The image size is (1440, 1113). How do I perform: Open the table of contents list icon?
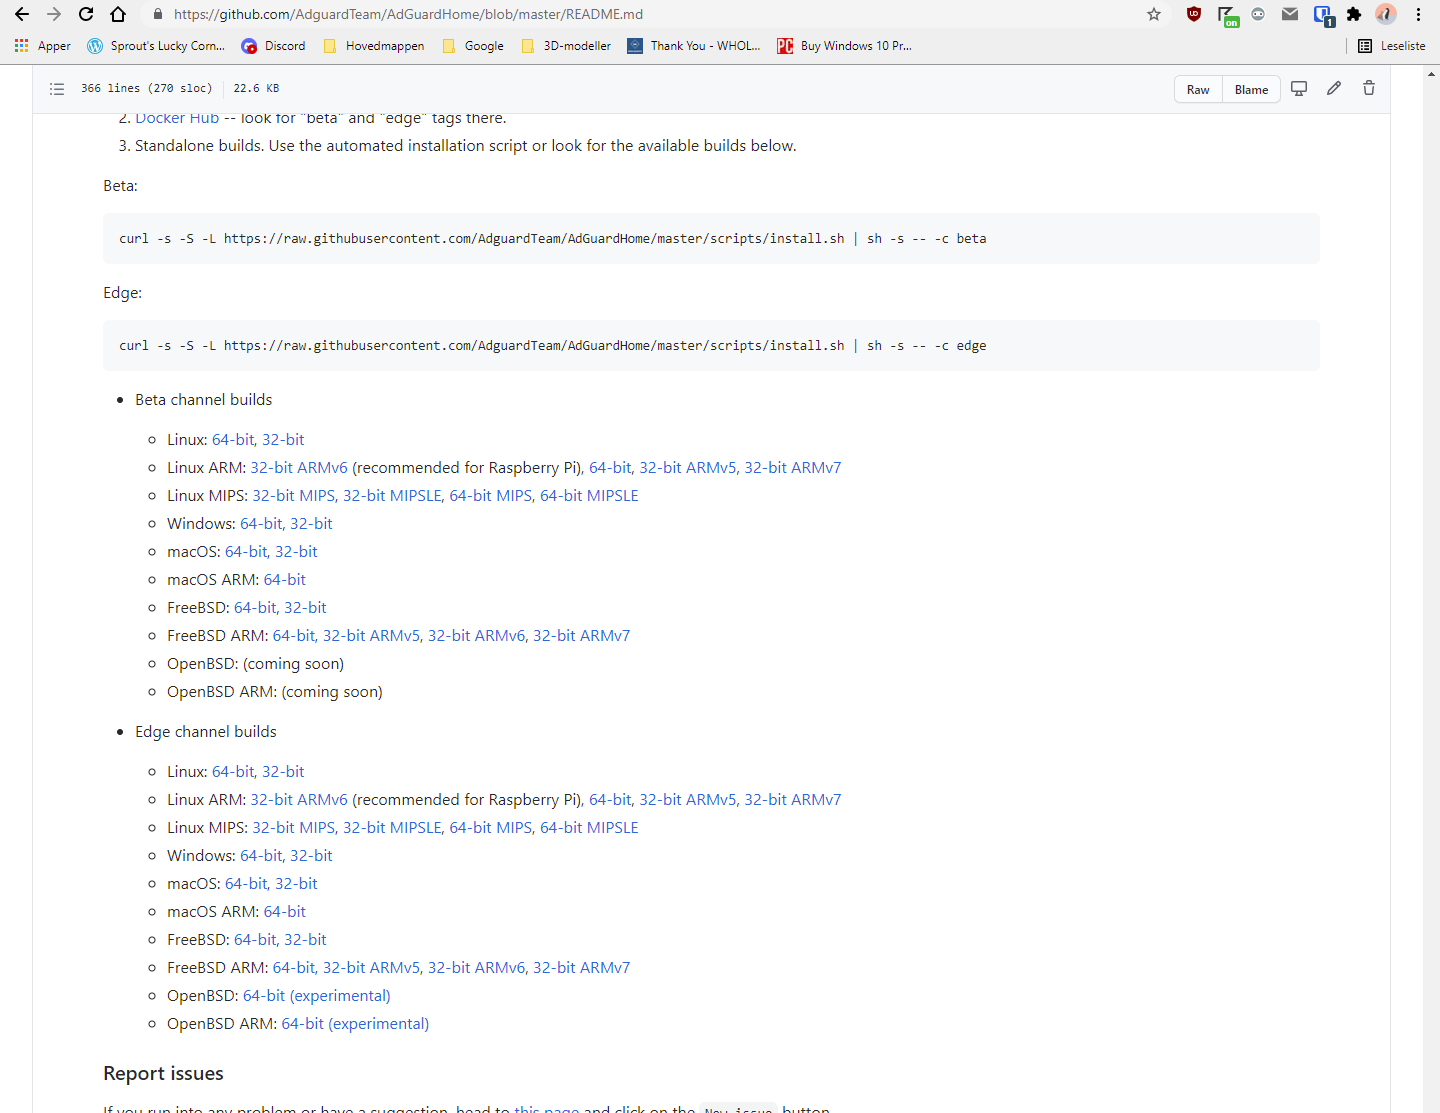coord(57,88)
